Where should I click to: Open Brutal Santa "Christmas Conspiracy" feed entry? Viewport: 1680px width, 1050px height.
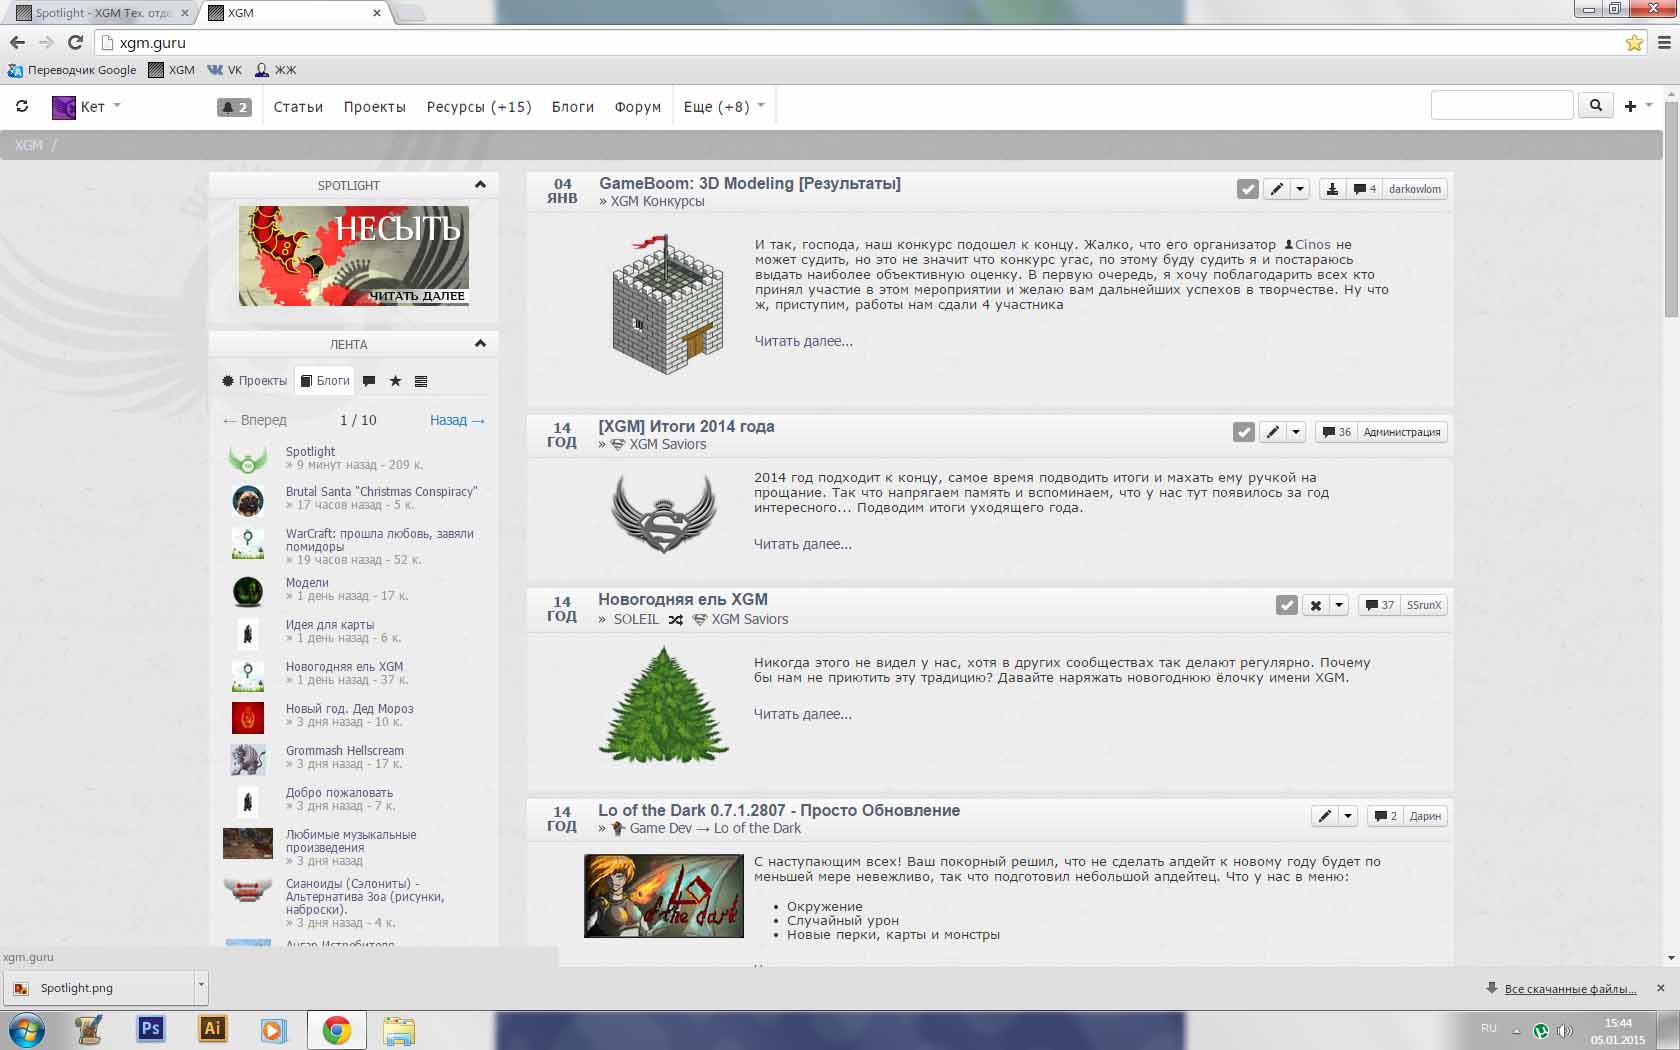coord(382,492)
